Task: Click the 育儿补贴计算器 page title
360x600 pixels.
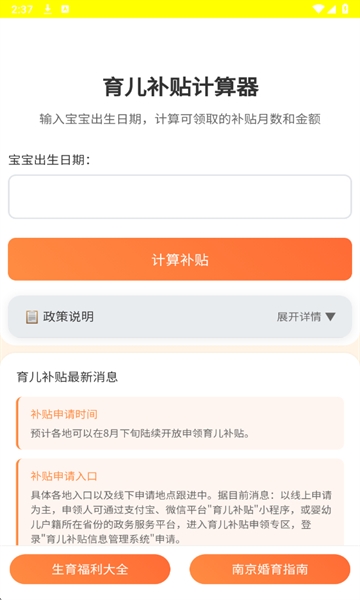Action: [180, 86]
